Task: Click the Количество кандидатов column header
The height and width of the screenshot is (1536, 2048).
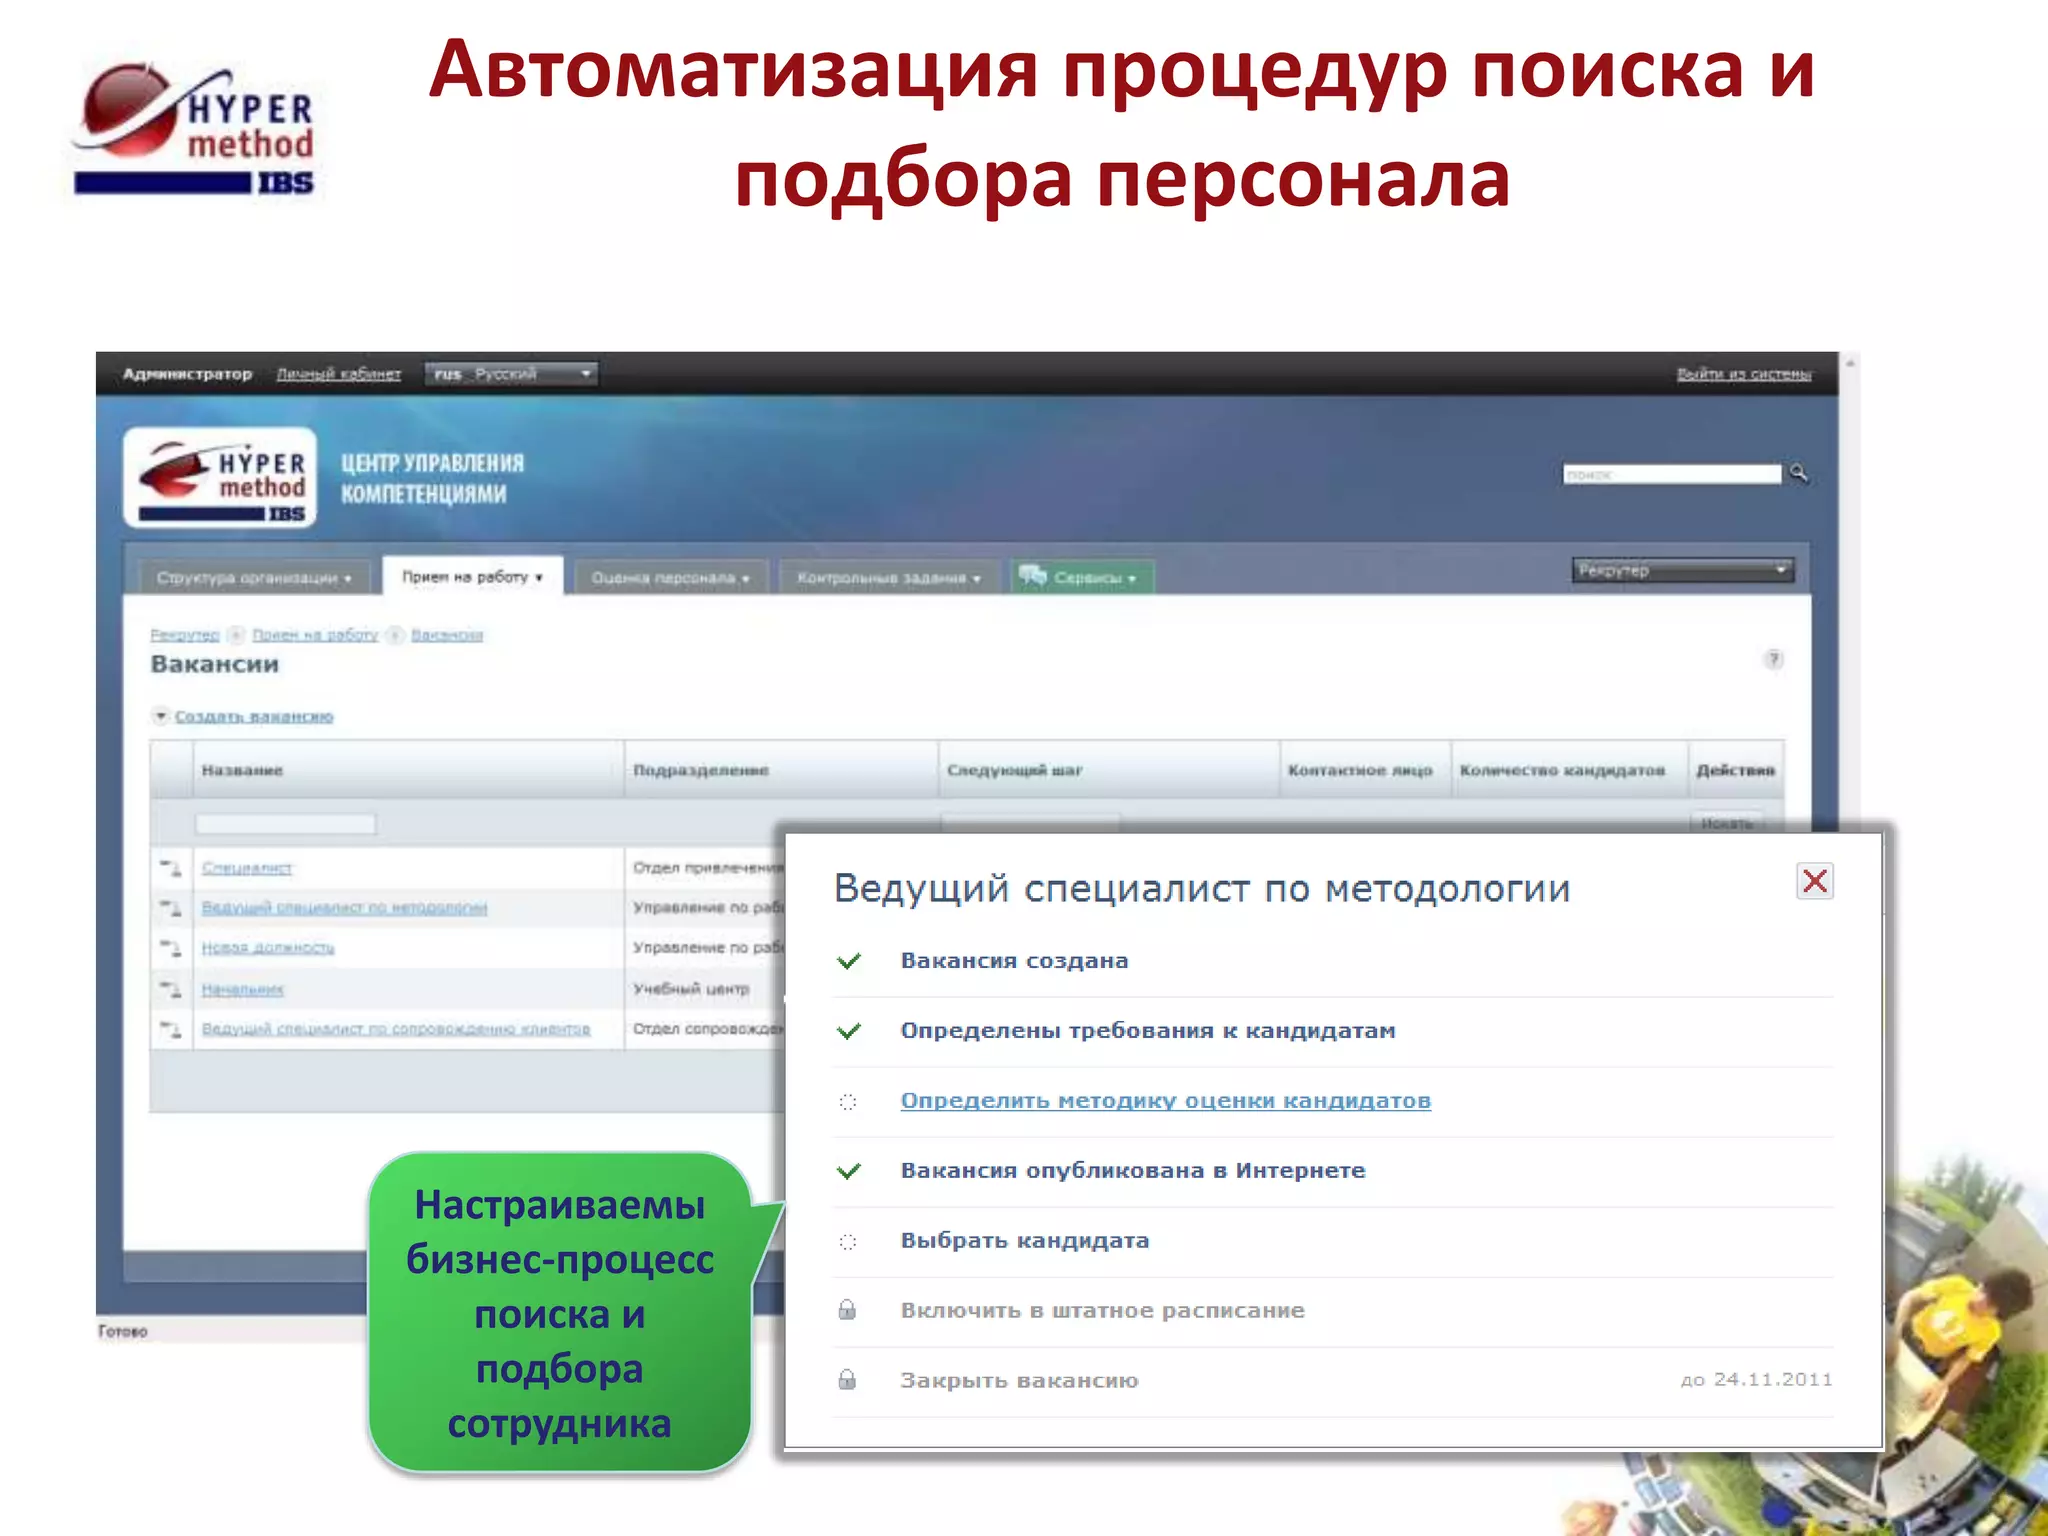Action: pyautogui.click(x=1569, y=770)
